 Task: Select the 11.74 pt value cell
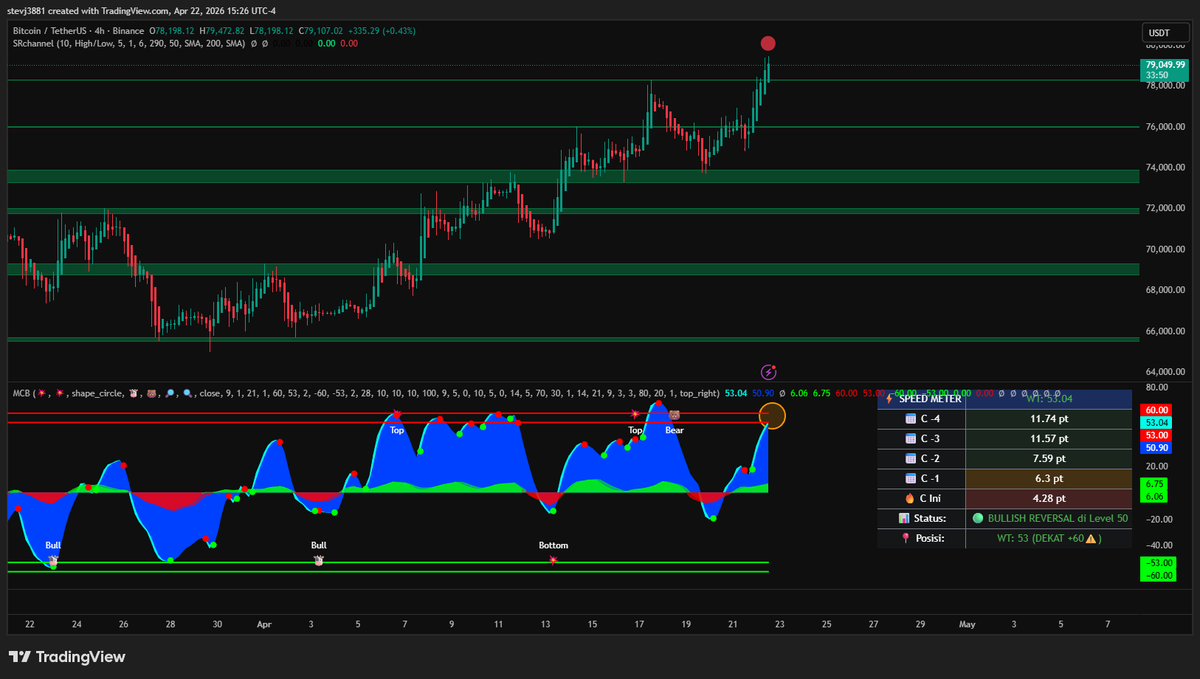[1049, 418]
